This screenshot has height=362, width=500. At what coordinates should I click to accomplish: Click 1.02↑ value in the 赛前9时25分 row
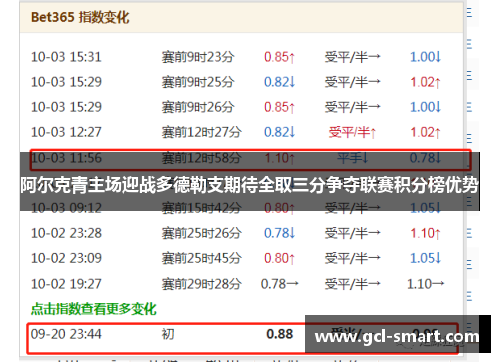click(425, 82)
